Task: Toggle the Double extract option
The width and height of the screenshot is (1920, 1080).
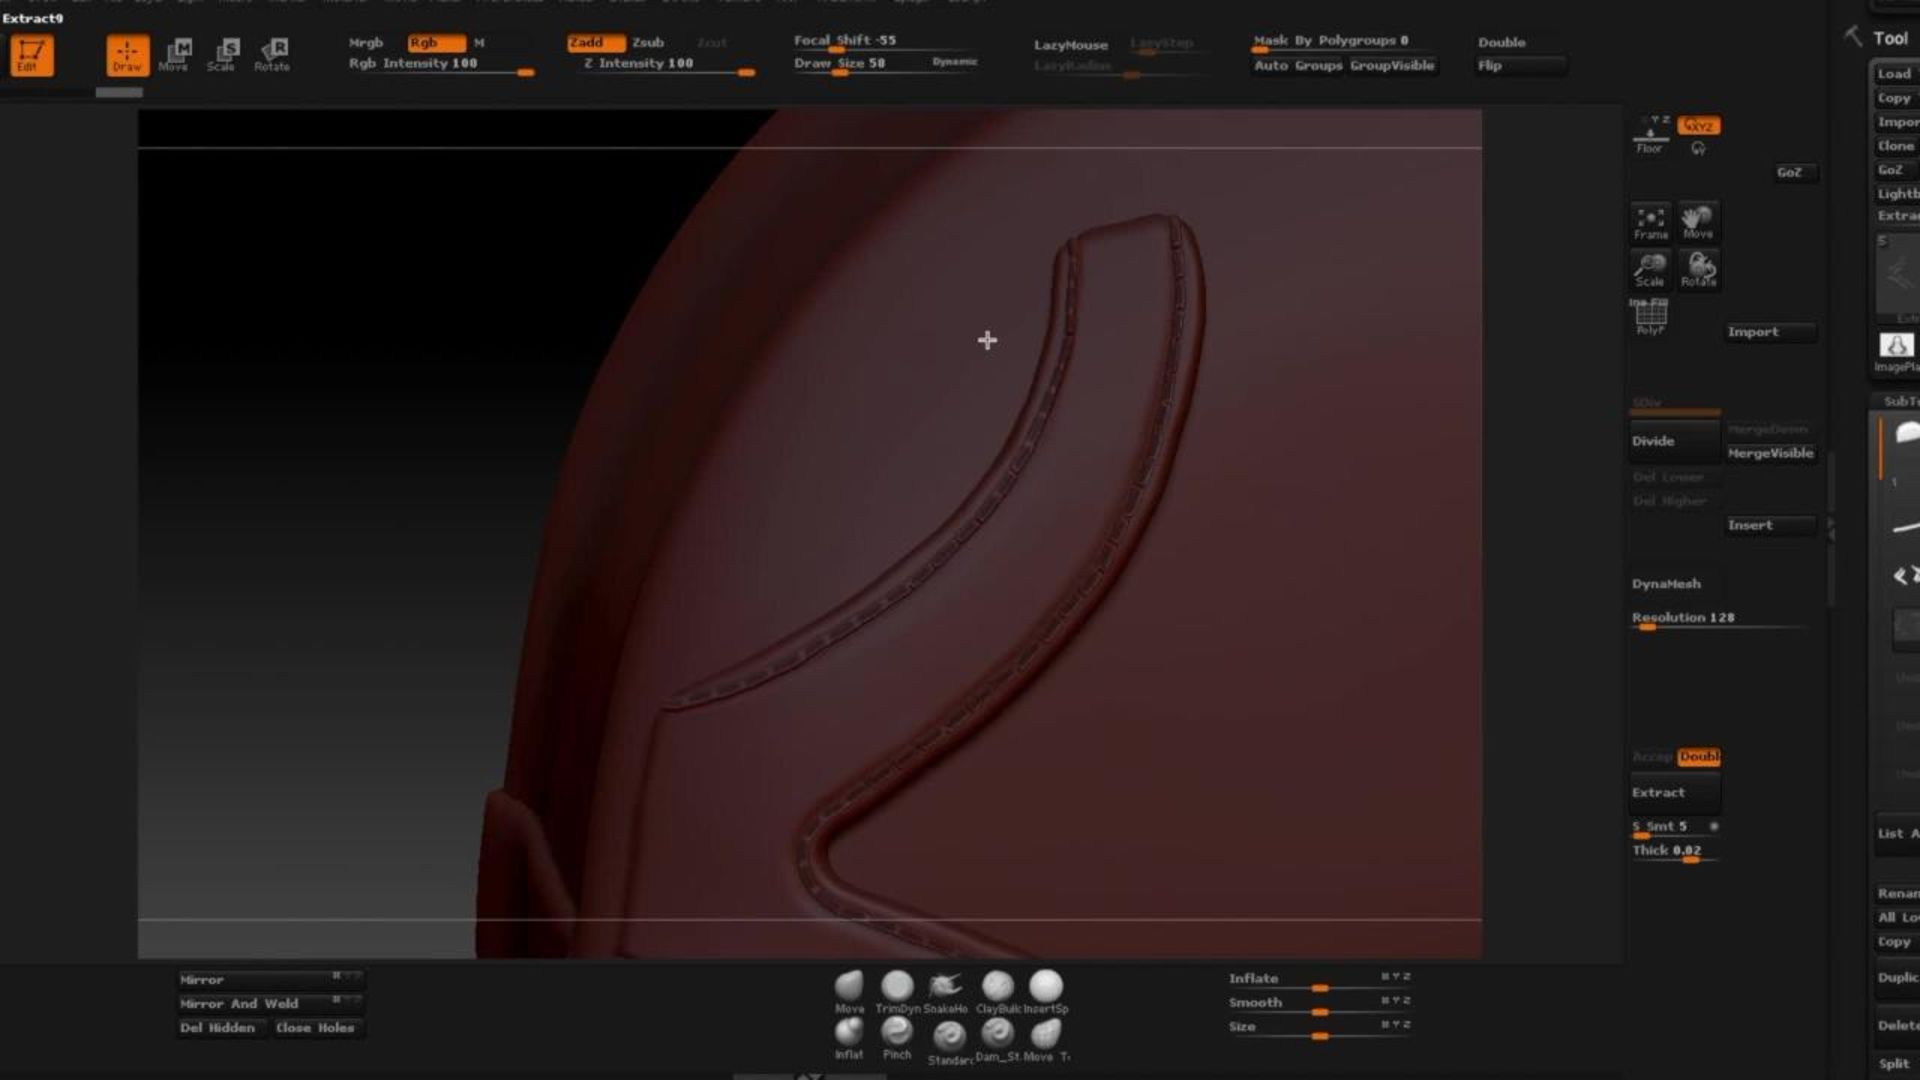Action: [1698, 757]
